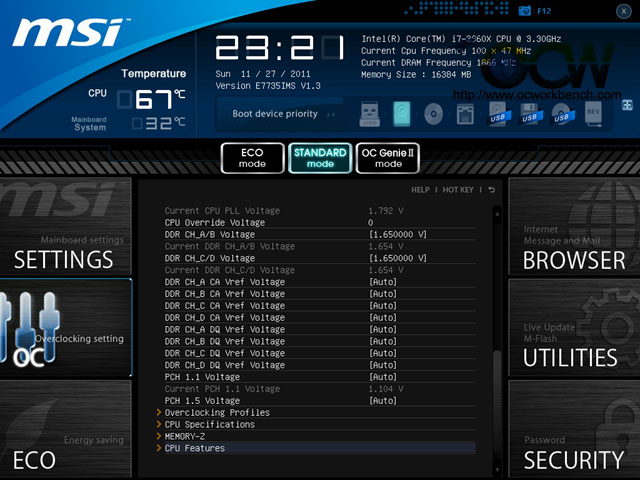Open the BROWSER tile
This screenshot has width=640, height=480.
tap(574, 226)
